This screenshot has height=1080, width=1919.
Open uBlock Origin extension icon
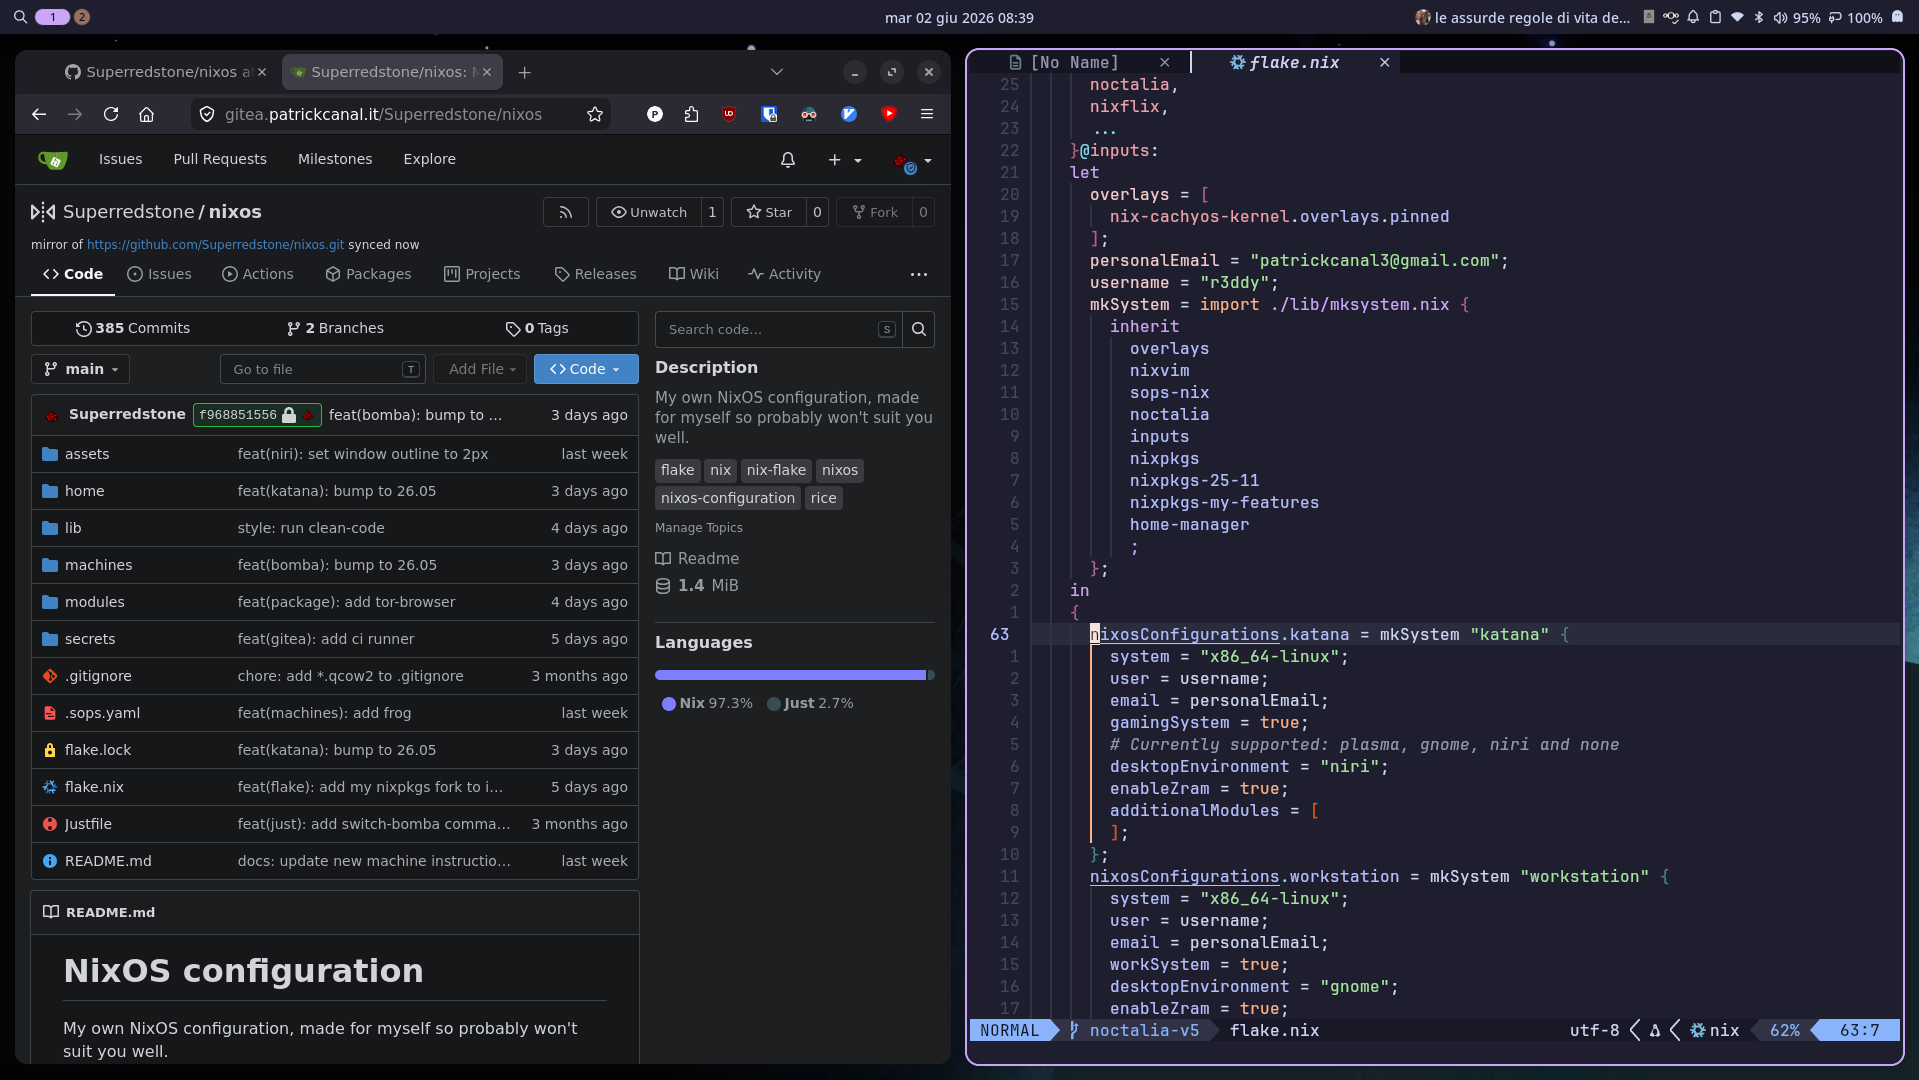pyautogui.click(x=729, y=115)
